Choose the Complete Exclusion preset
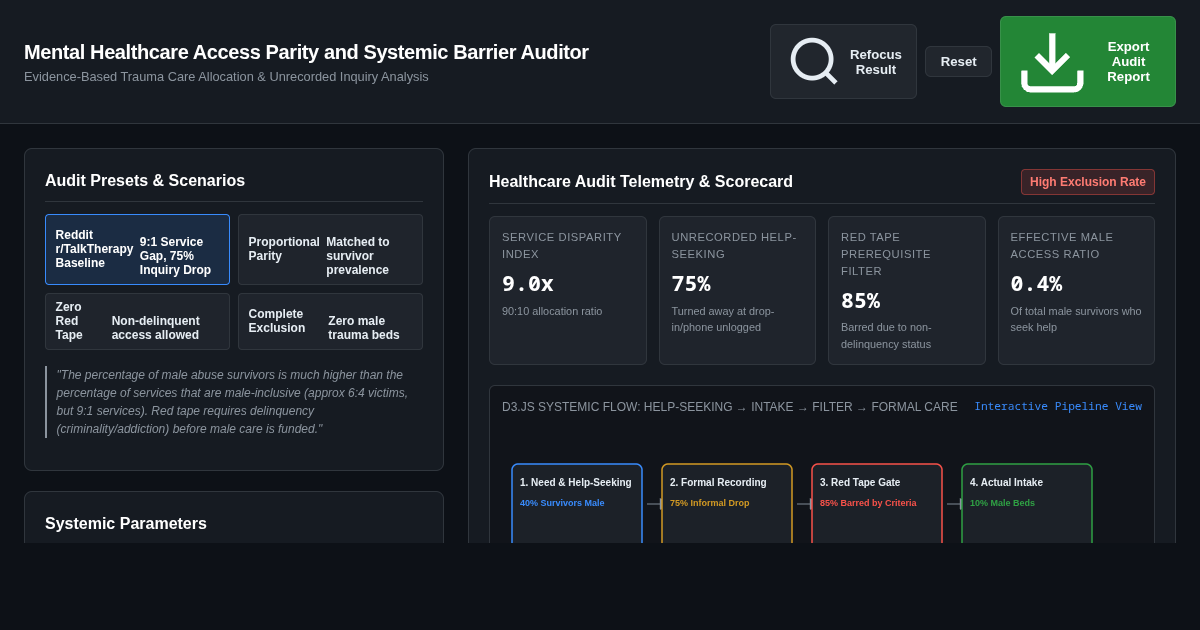The width and height of the screenshot is (1200, 630). coord(330,321)
